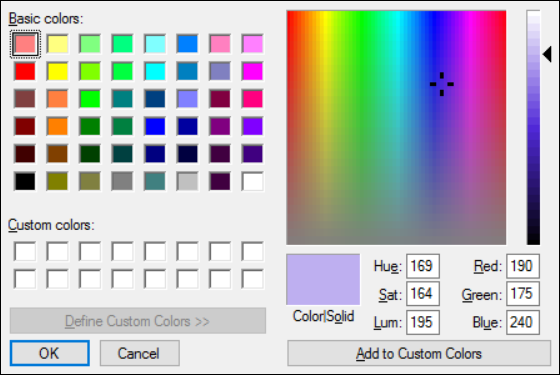Choose the dark maroon-red swatch in the fourth row
560x375 pixels.
click(25, 126)
